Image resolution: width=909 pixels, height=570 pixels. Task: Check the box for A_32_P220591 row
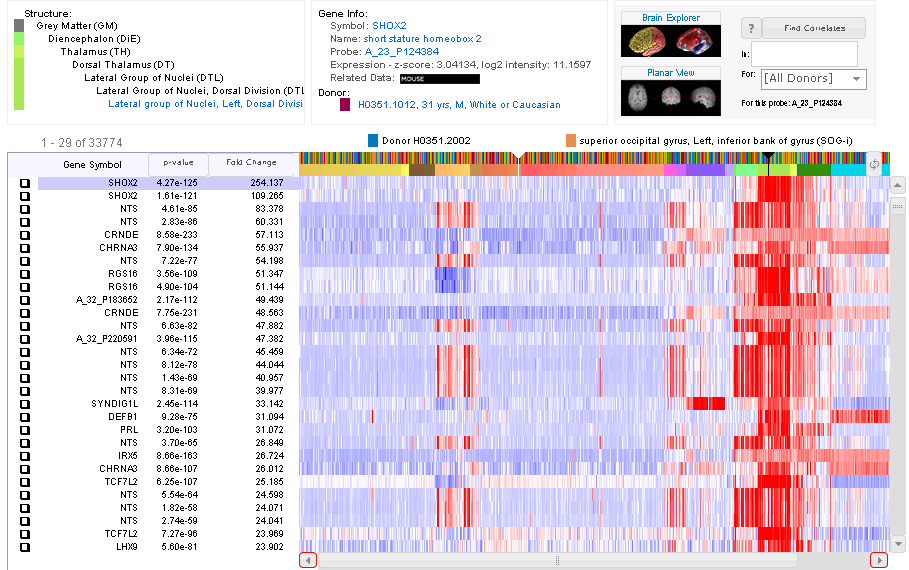pos(25,339)
